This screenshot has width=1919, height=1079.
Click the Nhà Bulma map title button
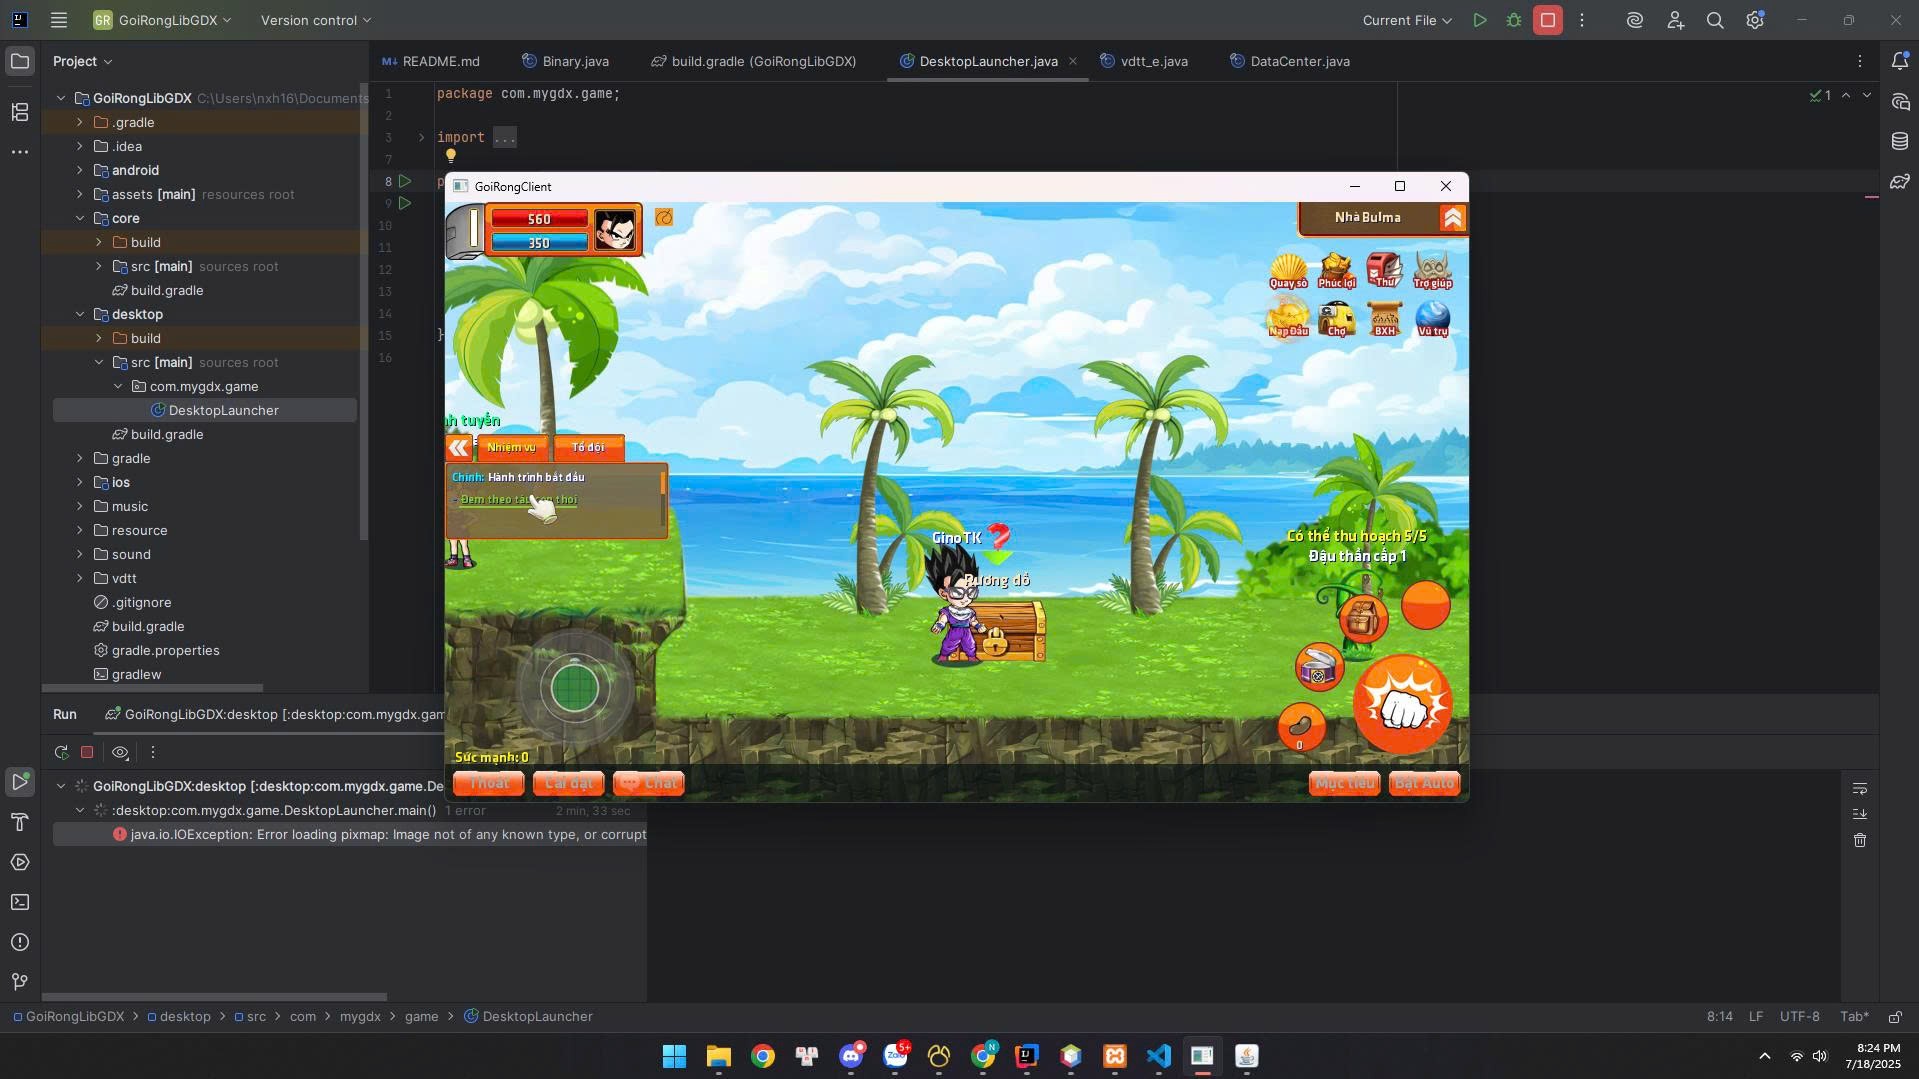[1368, 217]
